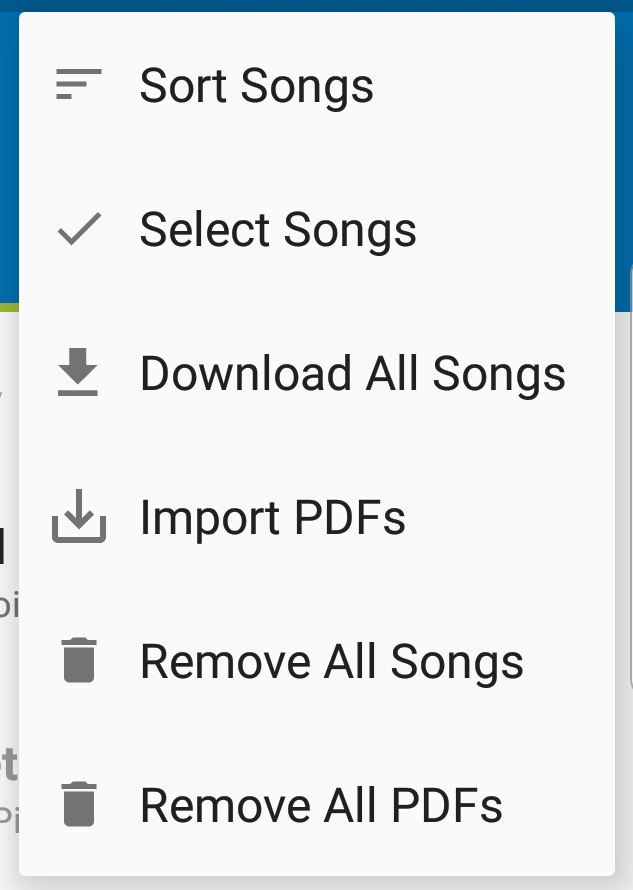The image size is (633, 890).
Task: Click trash icon next to Remove All Songs
Action: coord(79,660)
